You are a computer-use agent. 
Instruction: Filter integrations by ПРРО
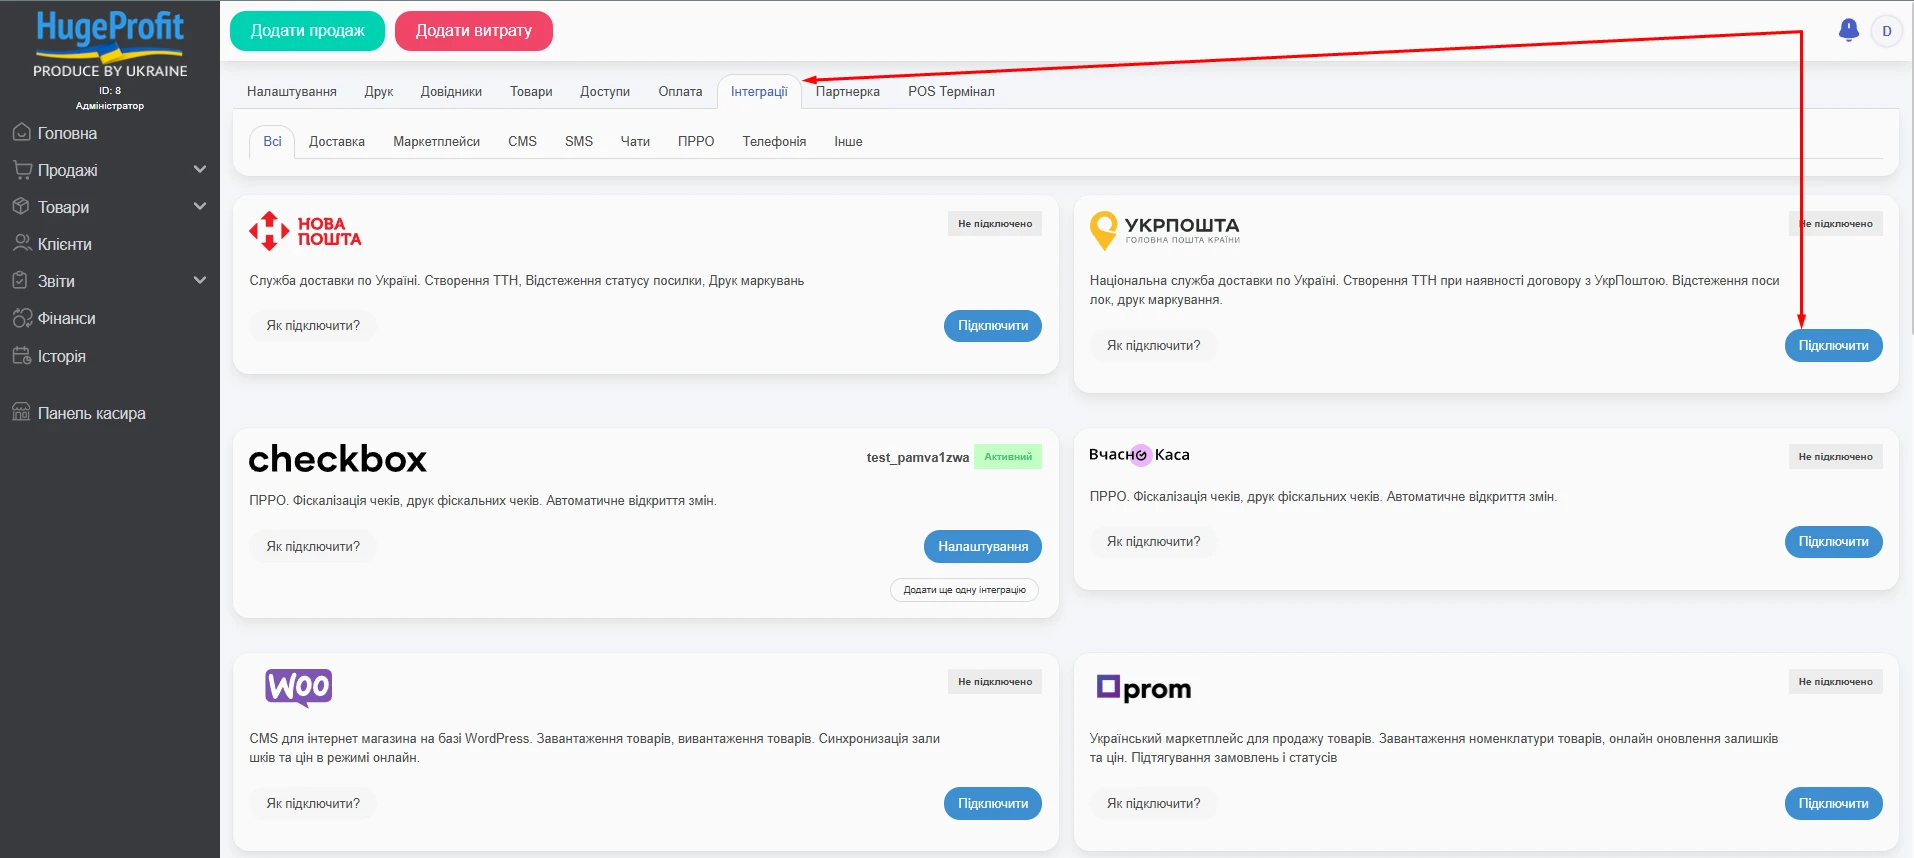(696, 141)
